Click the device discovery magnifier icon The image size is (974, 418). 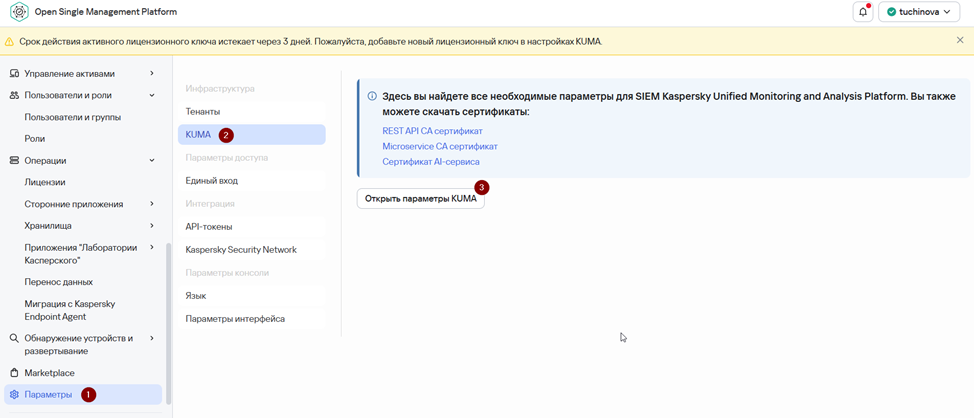(14, 338)
